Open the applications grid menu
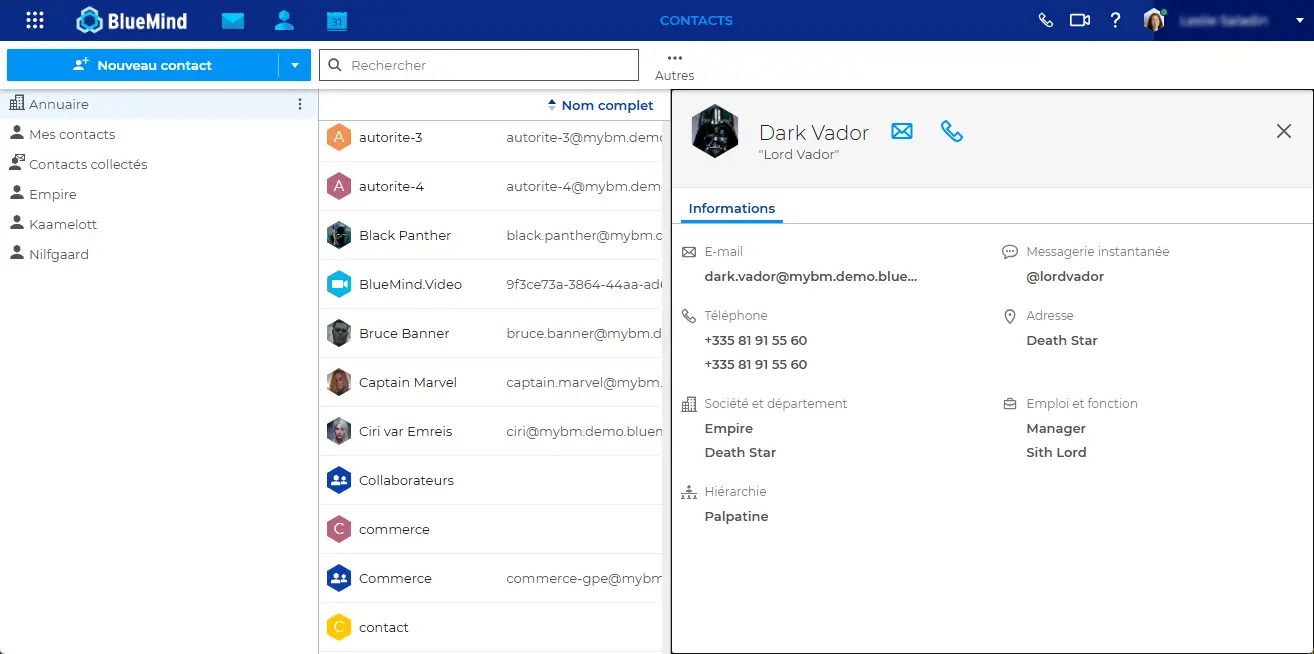This screenshot has height=654, width=1314. (x=35, y=20)
